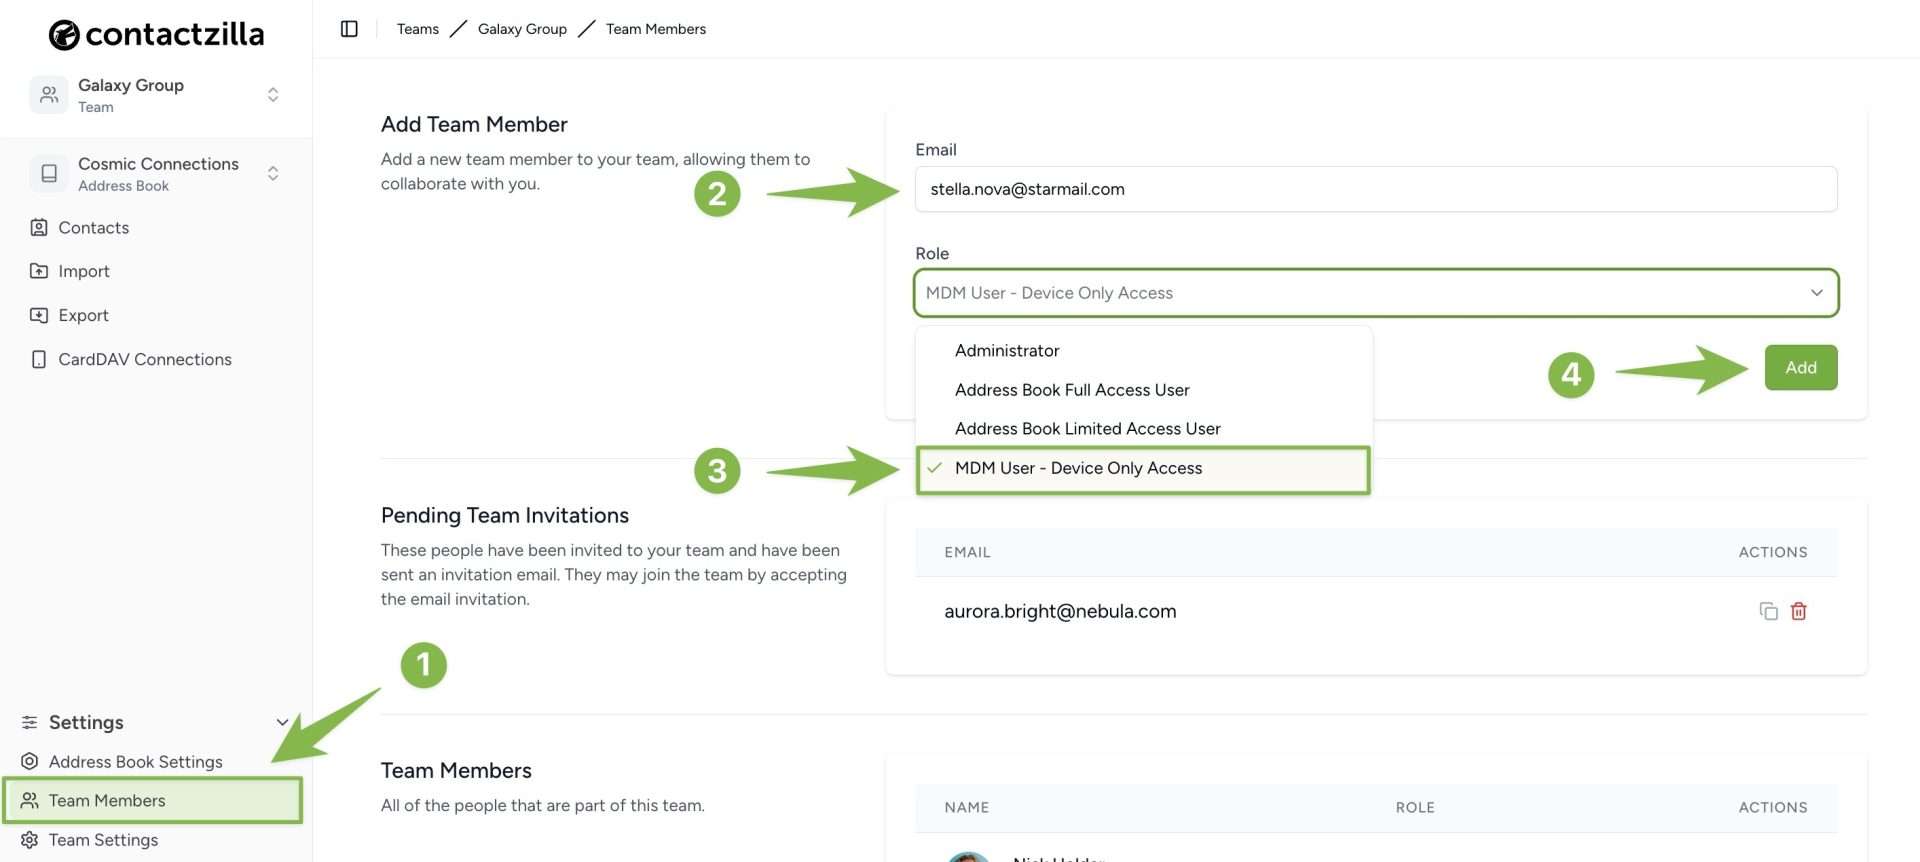This screenshot has height=862, width=1920.
Task: Open Contacts in the sidebar
Action: pyautogui.click(x=93, y=228)
